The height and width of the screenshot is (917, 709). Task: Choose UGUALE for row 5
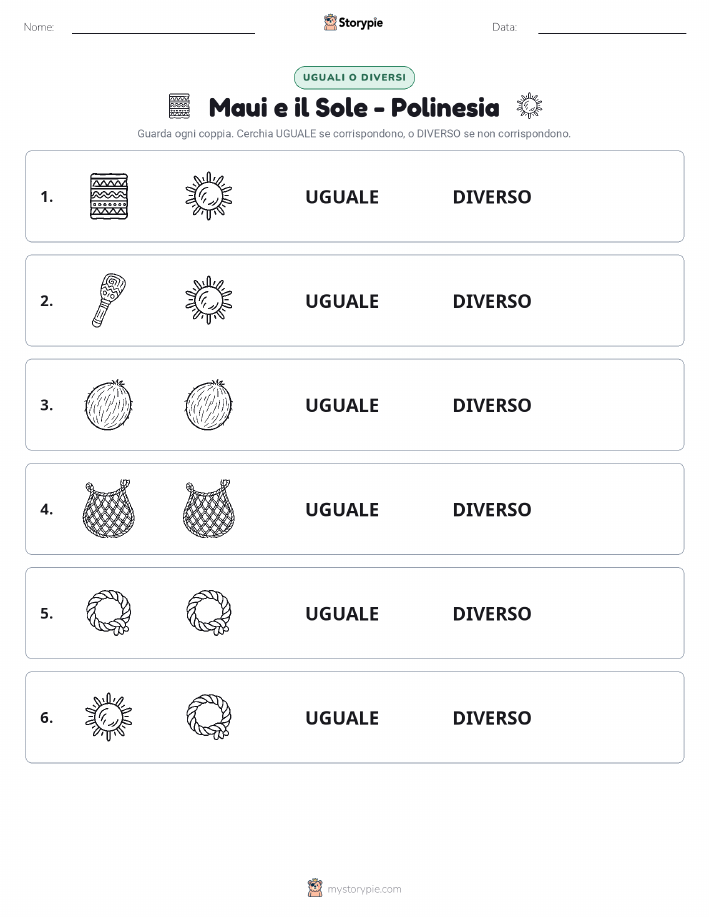[x=342, y=613]
